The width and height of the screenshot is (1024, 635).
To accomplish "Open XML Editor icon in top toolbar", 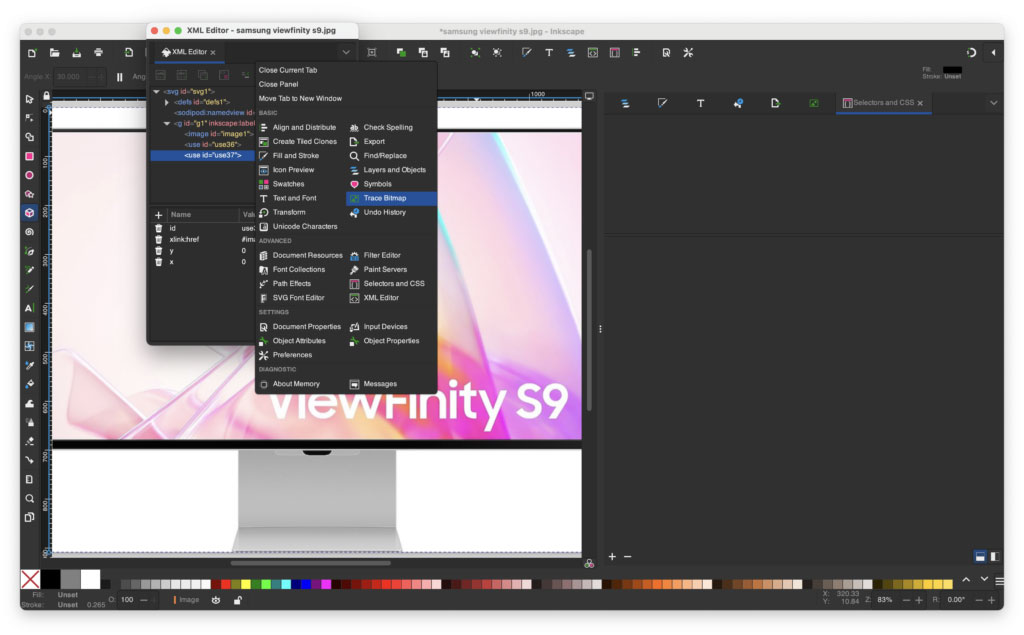I will (x=592, y=53).
